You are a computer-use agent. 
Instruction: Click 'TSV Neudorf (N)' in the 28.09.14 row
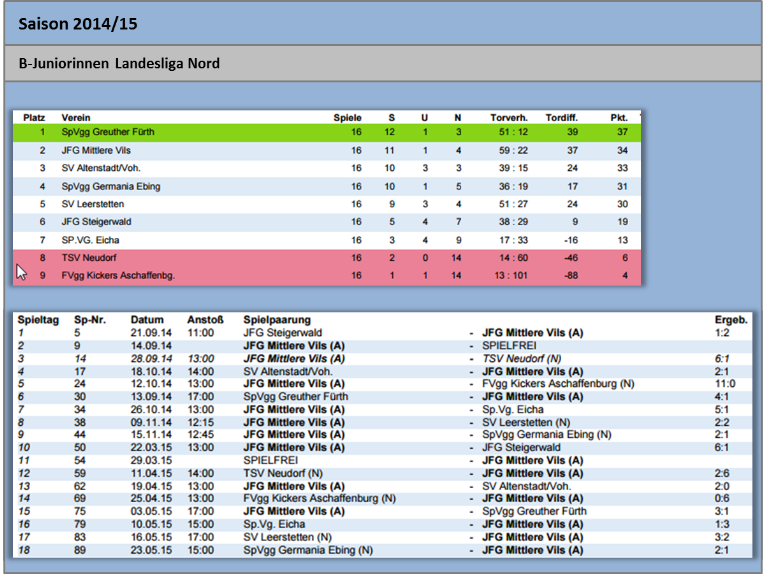522,359
